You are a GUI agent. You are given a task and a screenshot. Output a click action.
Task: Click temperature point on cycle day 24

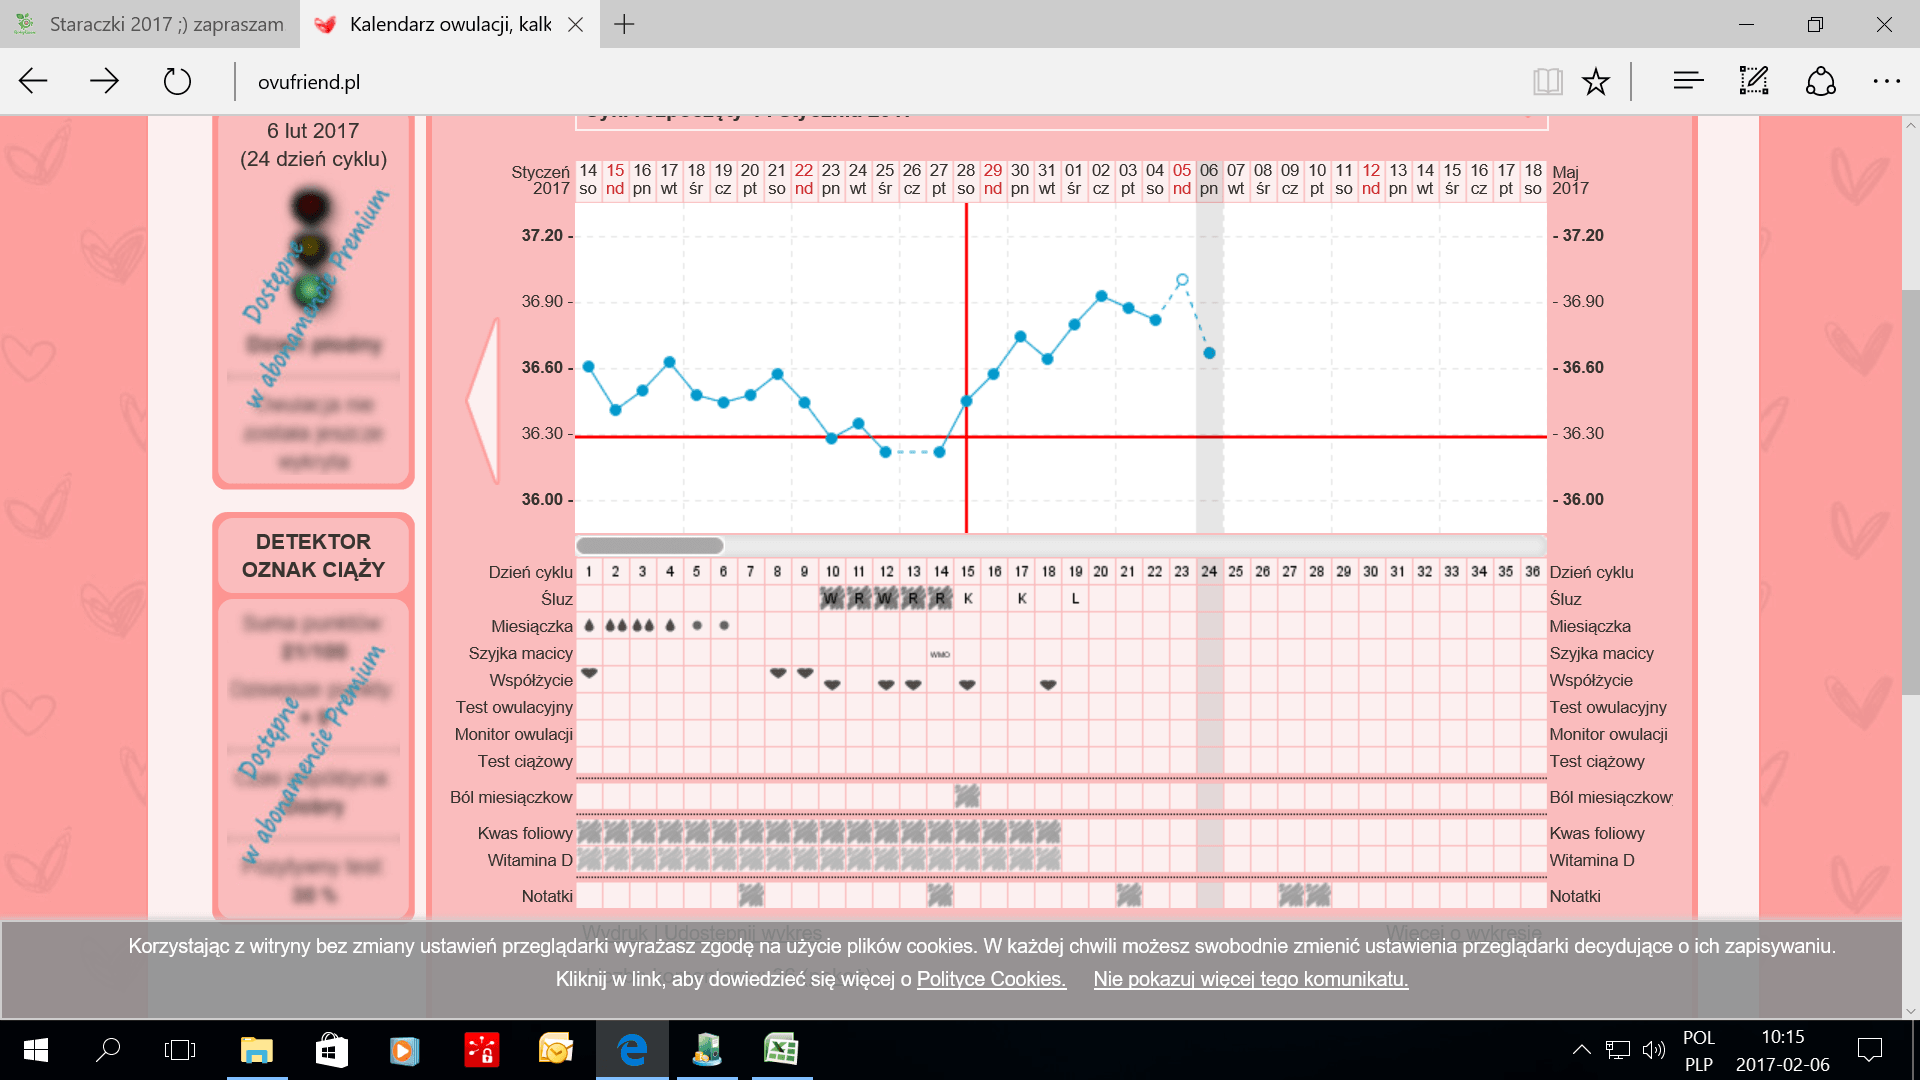[x=1209, y=353]
